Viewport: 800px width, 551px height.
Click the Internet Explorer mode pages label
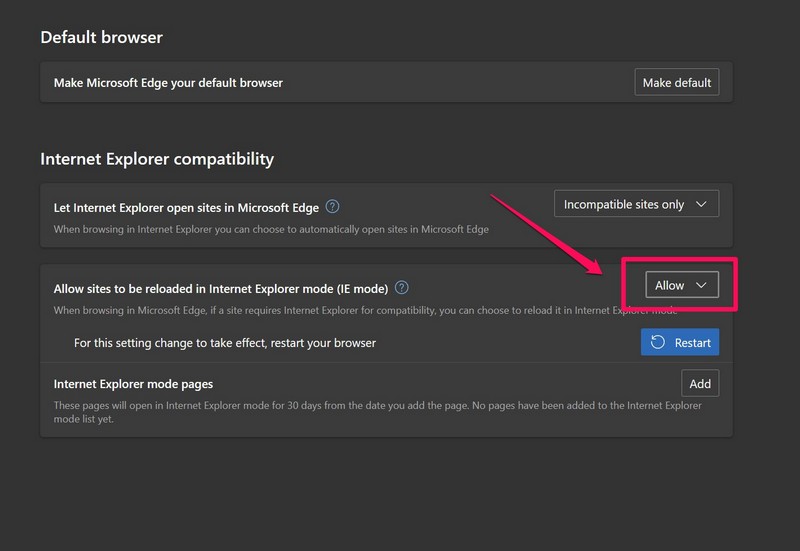pyautogui.click(x=133, y=383)
